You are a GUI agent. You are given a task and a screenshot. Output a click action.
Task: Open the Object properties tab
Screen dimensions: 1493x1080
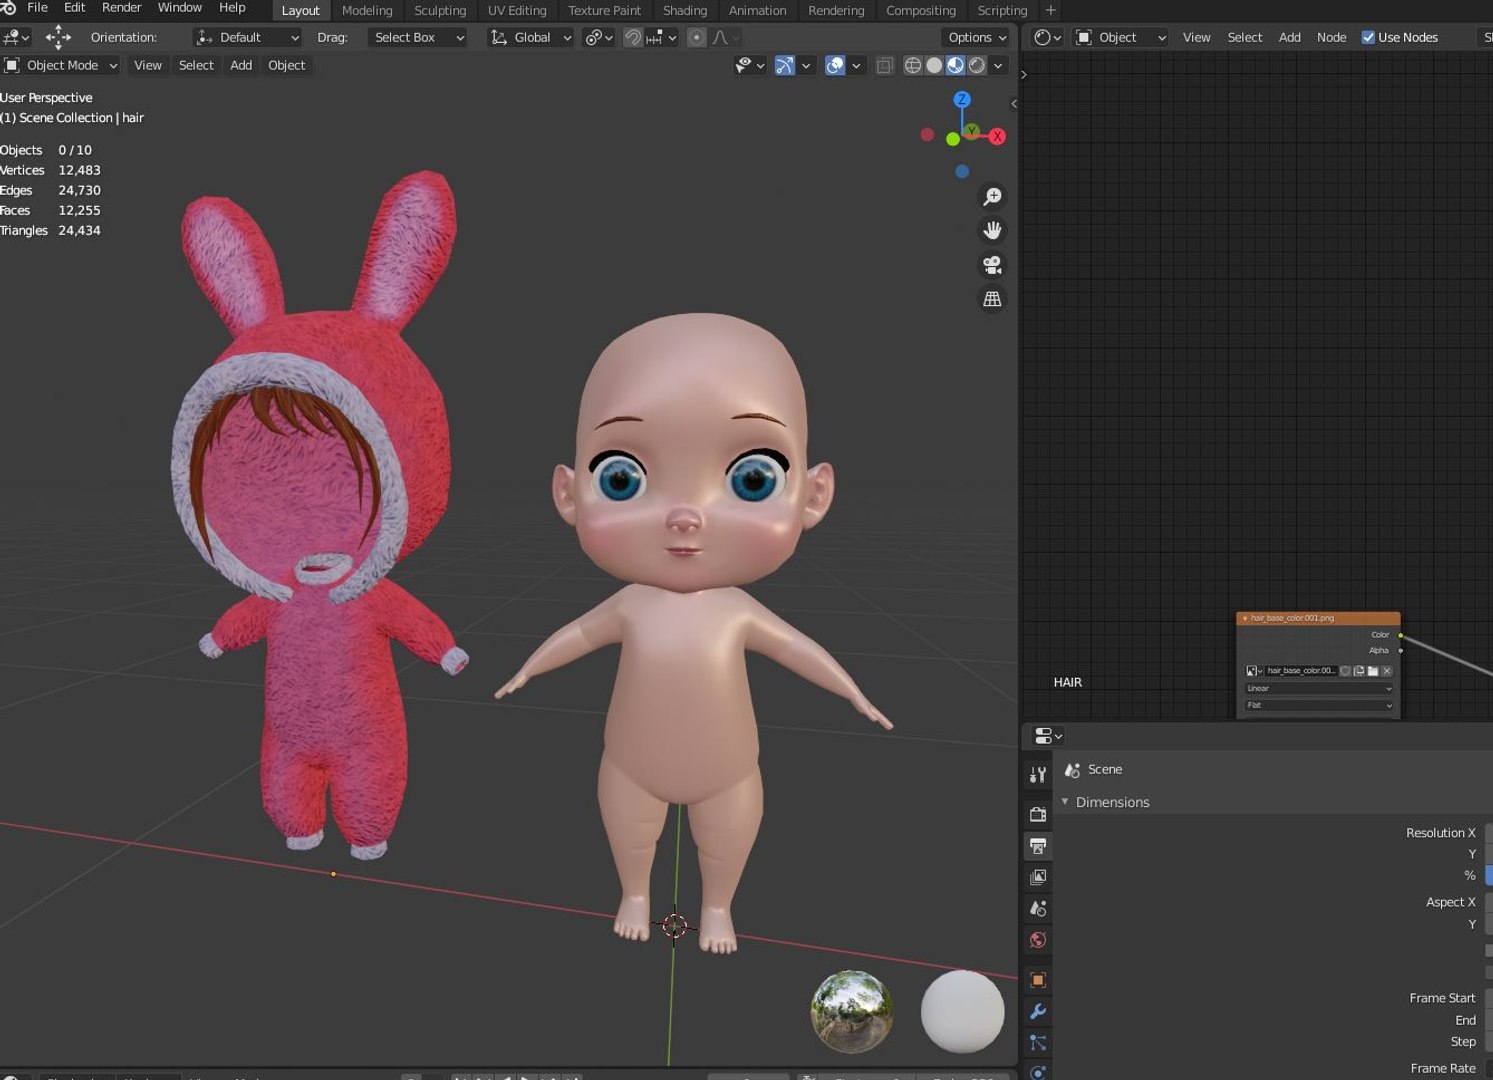click(x=1038, y=980)
